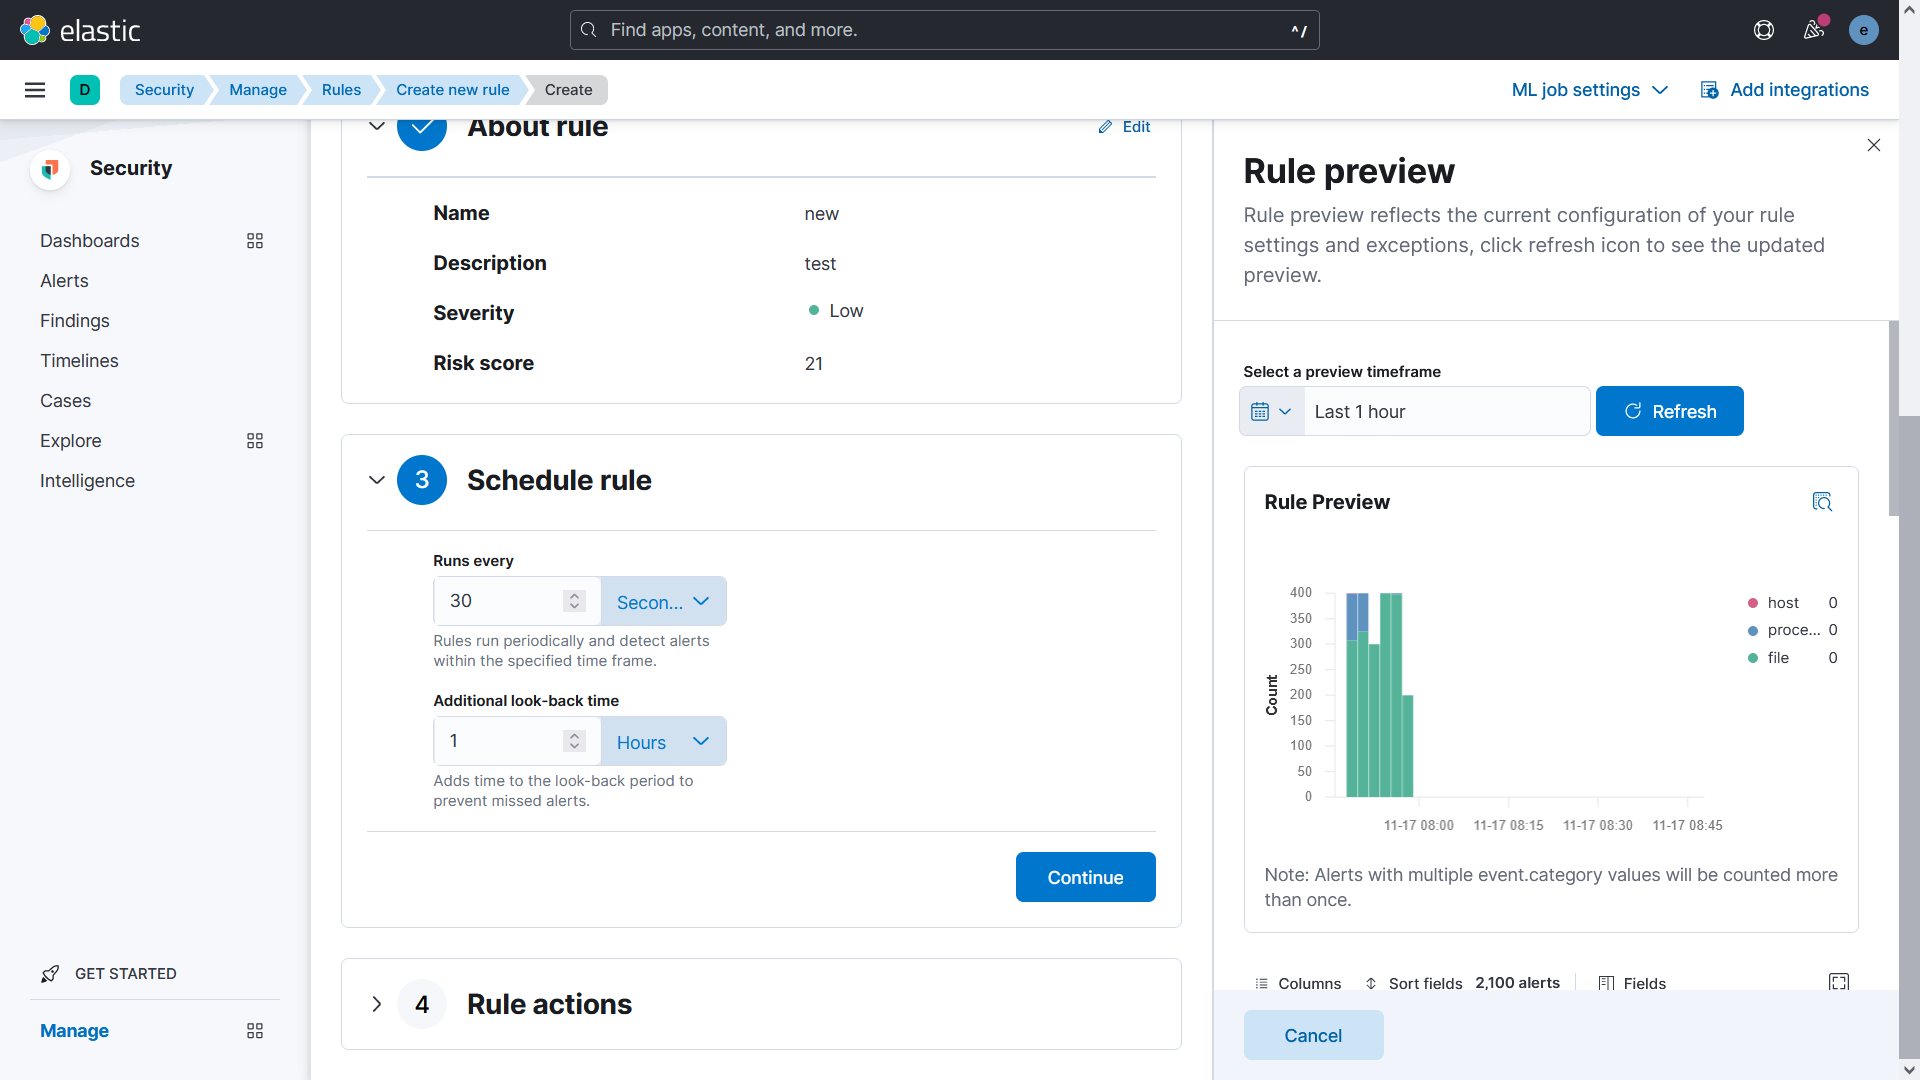Open the Elastic help menu
1920x1080 pixels.
[x=1763, y=29]
